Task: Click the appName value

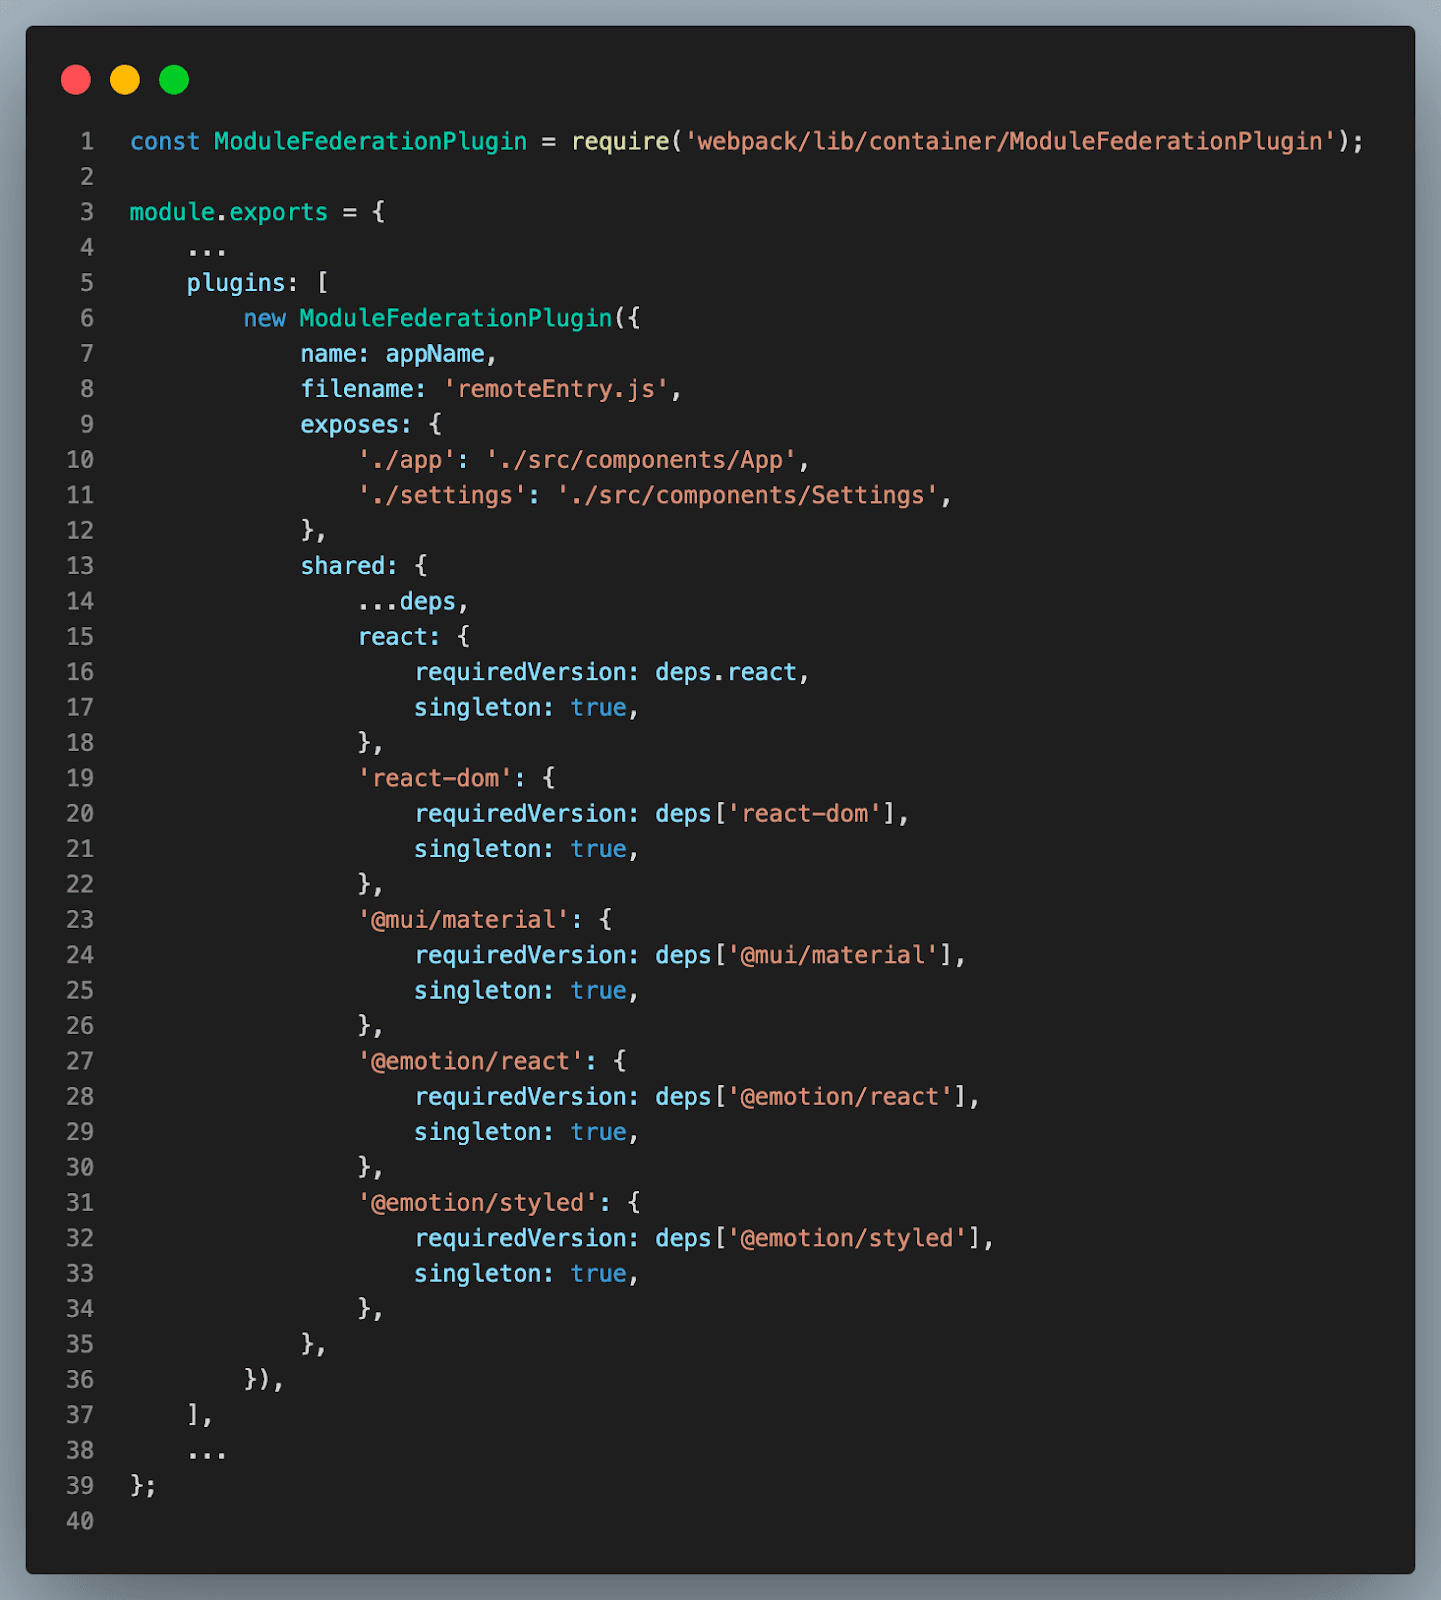Action: click(x=435, y=354)
